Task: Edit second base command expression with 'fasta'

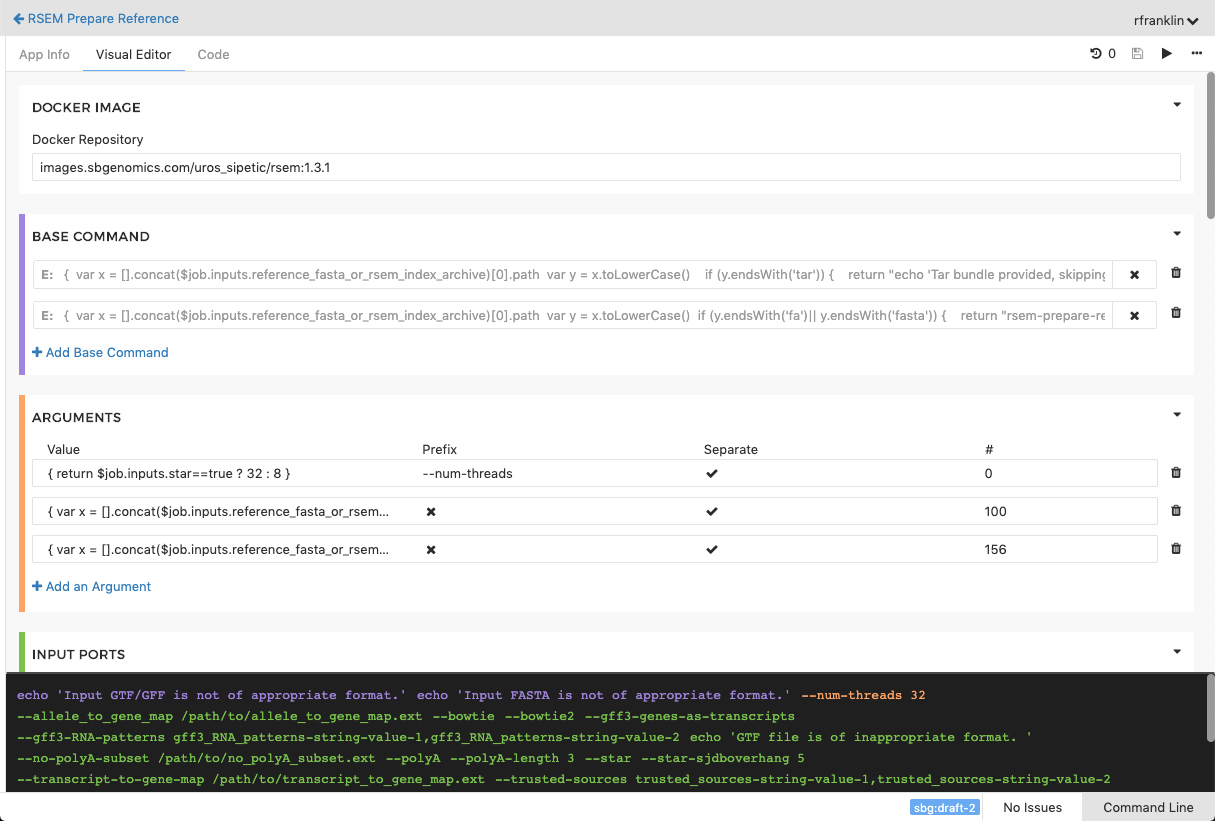Action: click(x=573, y=315)
